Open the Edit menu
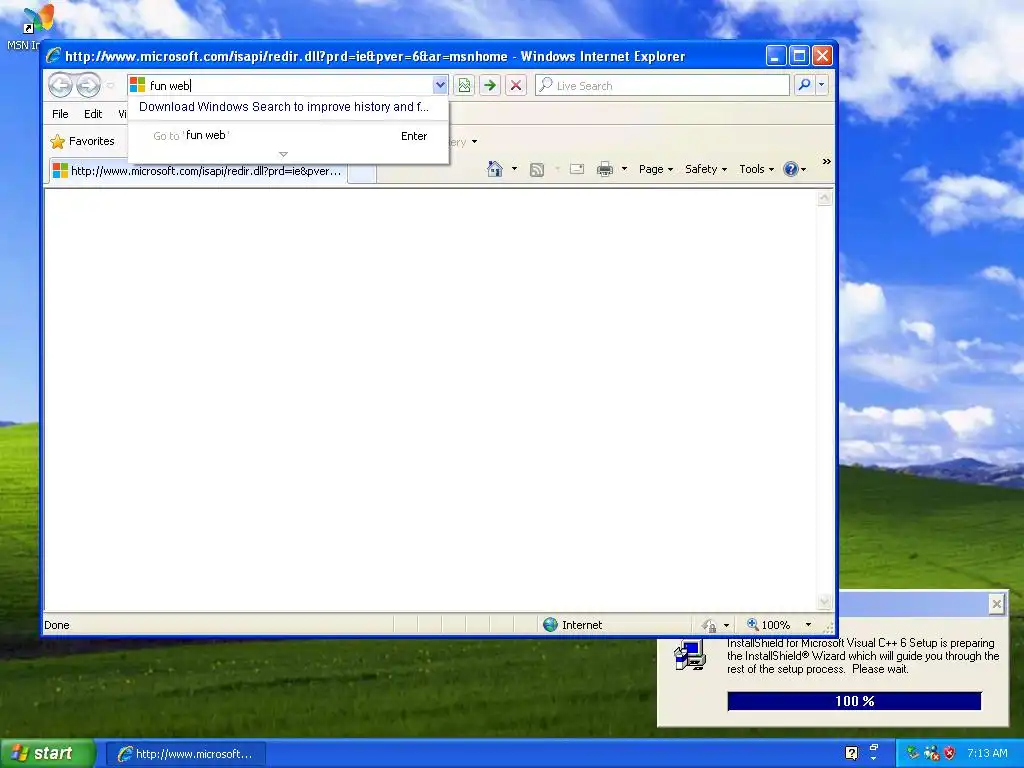The image size is (1024, 768). point(93,114)
